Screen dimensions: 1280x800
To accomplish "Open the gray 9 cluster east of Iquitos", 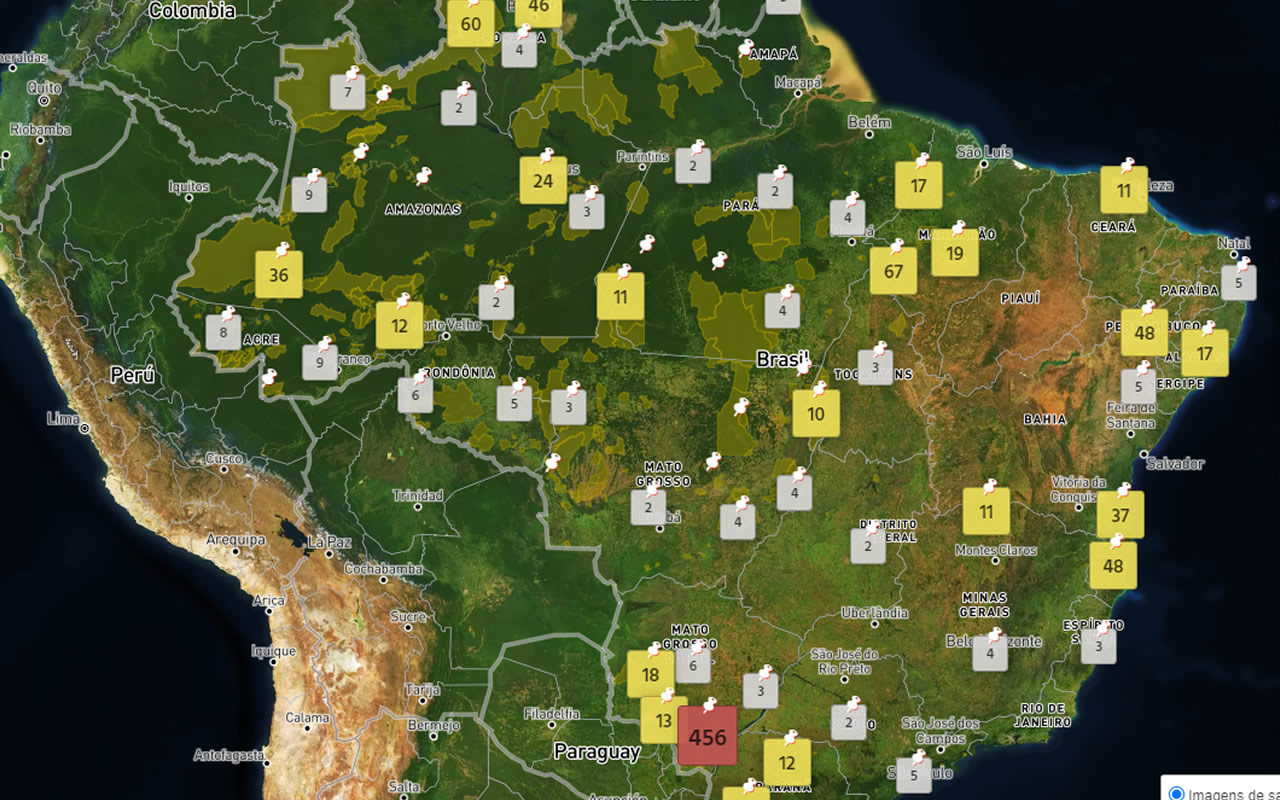I will [309, 194].
